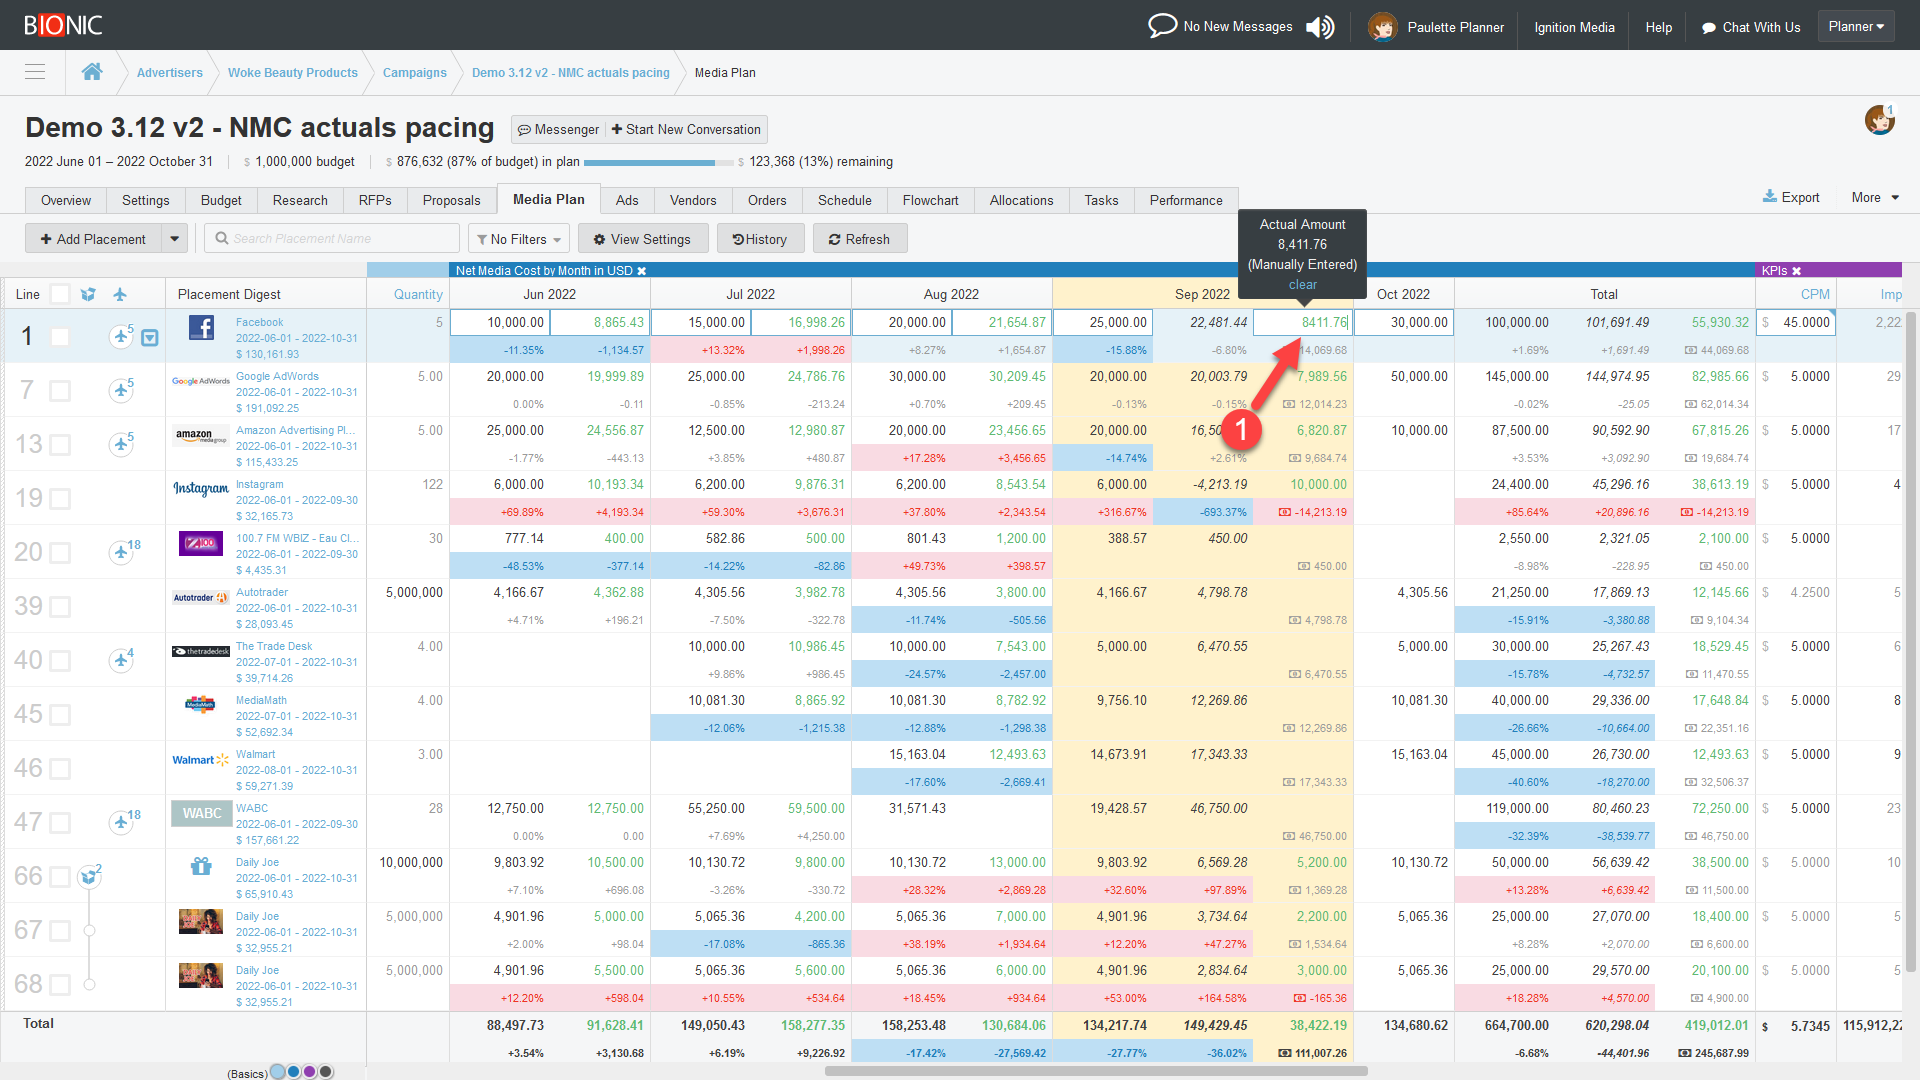Click the Chat With Us link
This screenshot has width=1920, height=1080.
tap(1751, 27)
